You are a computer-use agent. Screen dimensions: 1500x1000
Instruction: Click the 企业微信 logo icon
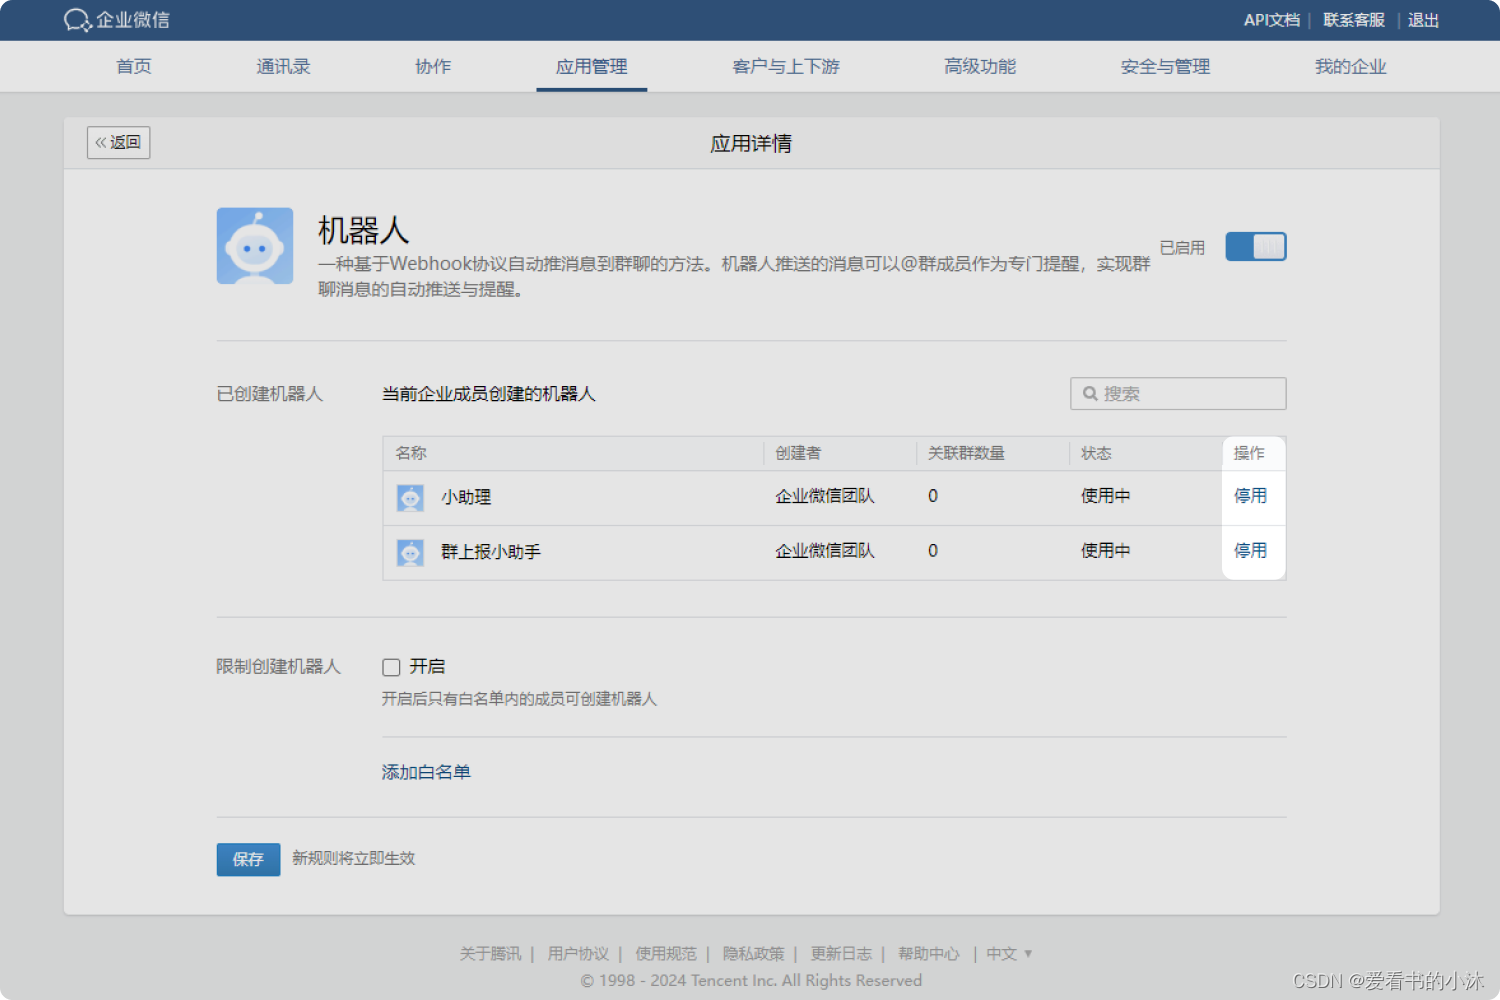[x=77, y=20]
